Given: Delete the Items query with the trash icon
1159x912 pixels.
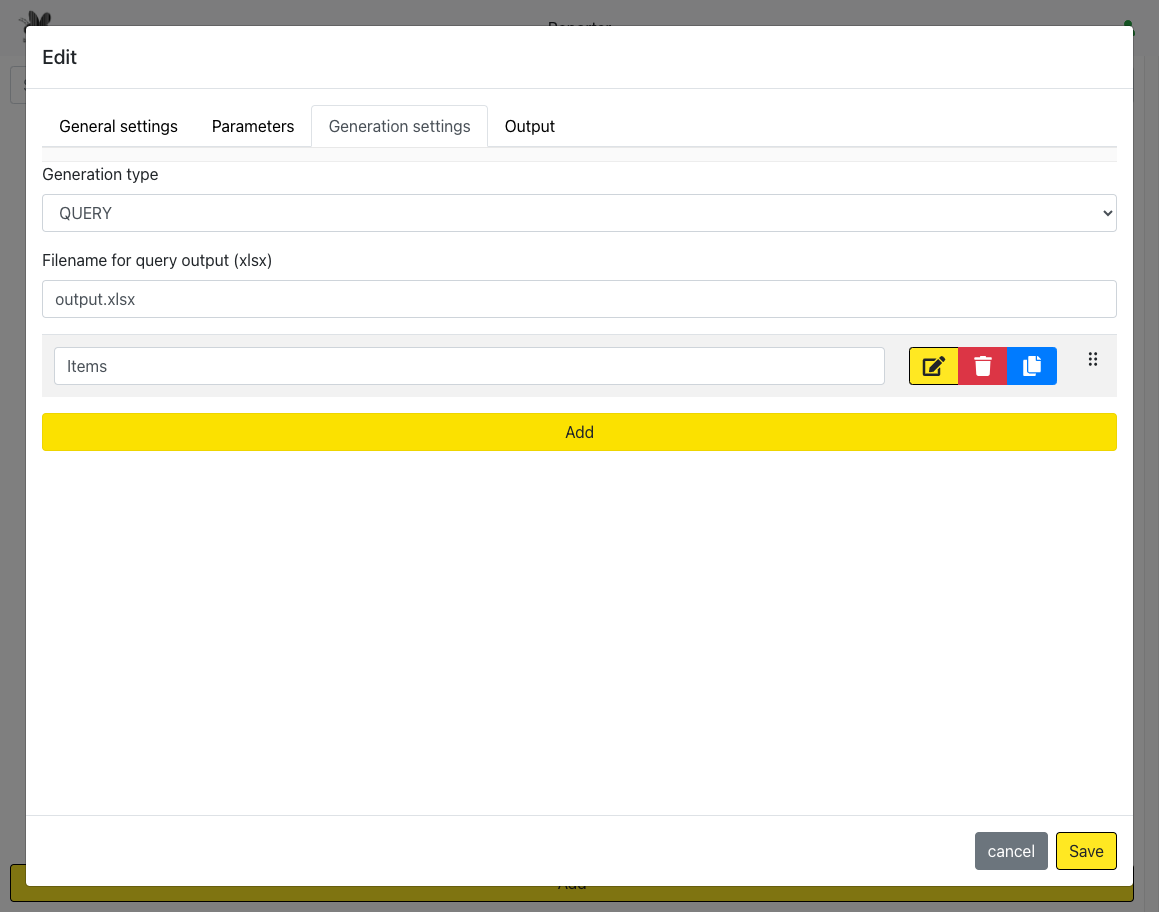Looking at the screenshot, I should click(x=983, y=366).
